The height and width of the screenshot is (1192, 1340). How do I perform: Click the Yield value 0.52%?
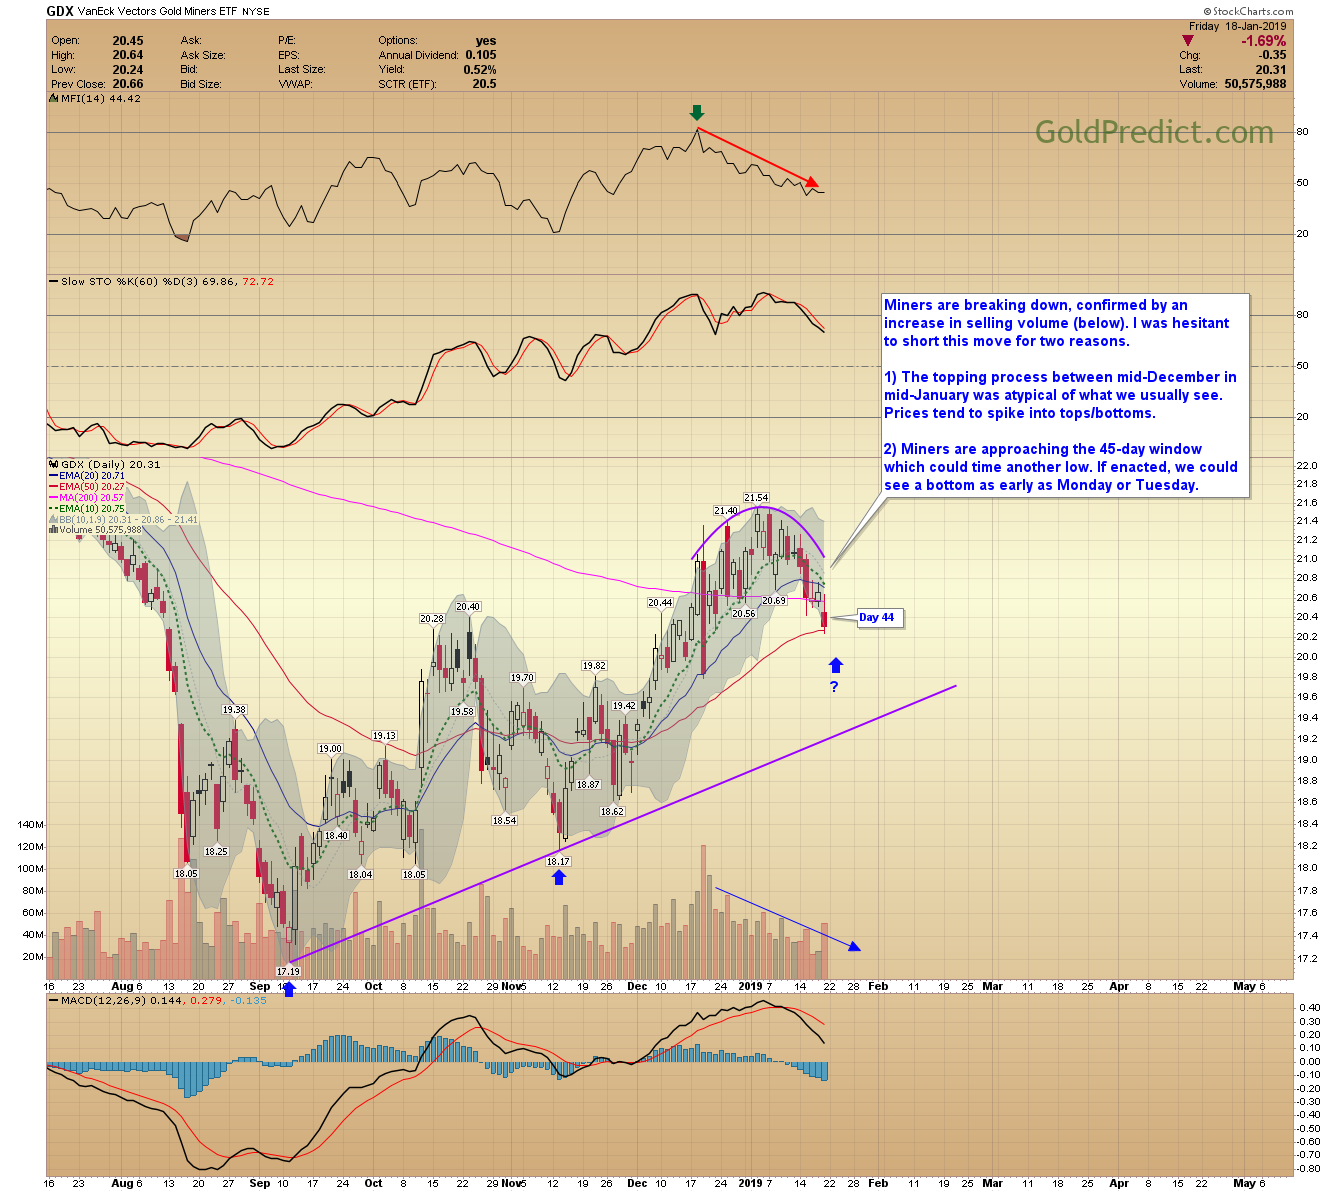[x=480, y=70]
